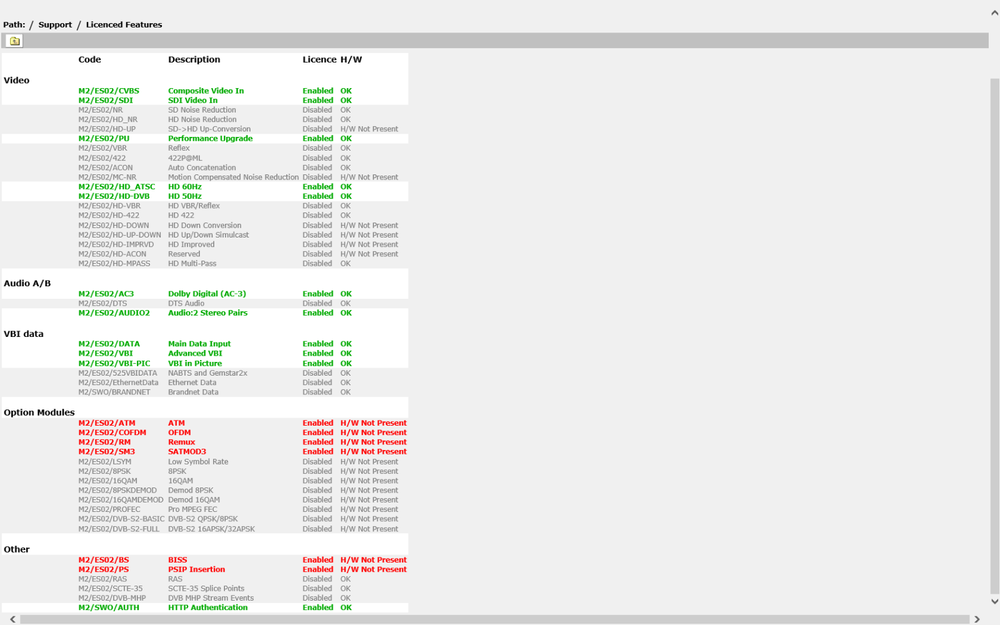This screenshot has width=1000, height=625.
Task: Click the Option Modules section heading
Action: [39, 412]
